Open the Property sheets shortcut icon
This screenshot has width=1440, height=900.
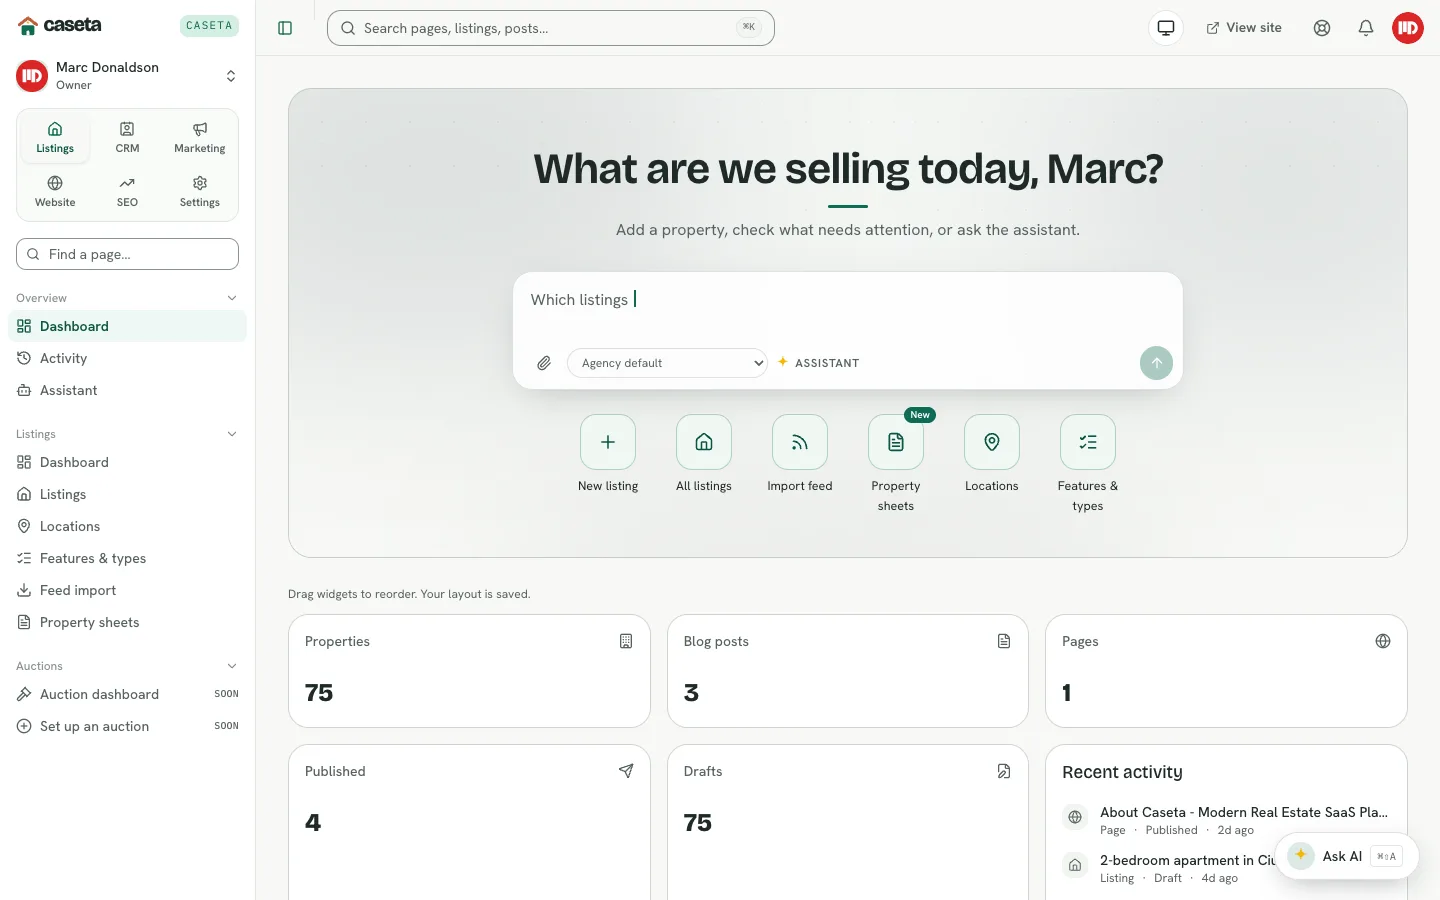click(x=896, y=442)
